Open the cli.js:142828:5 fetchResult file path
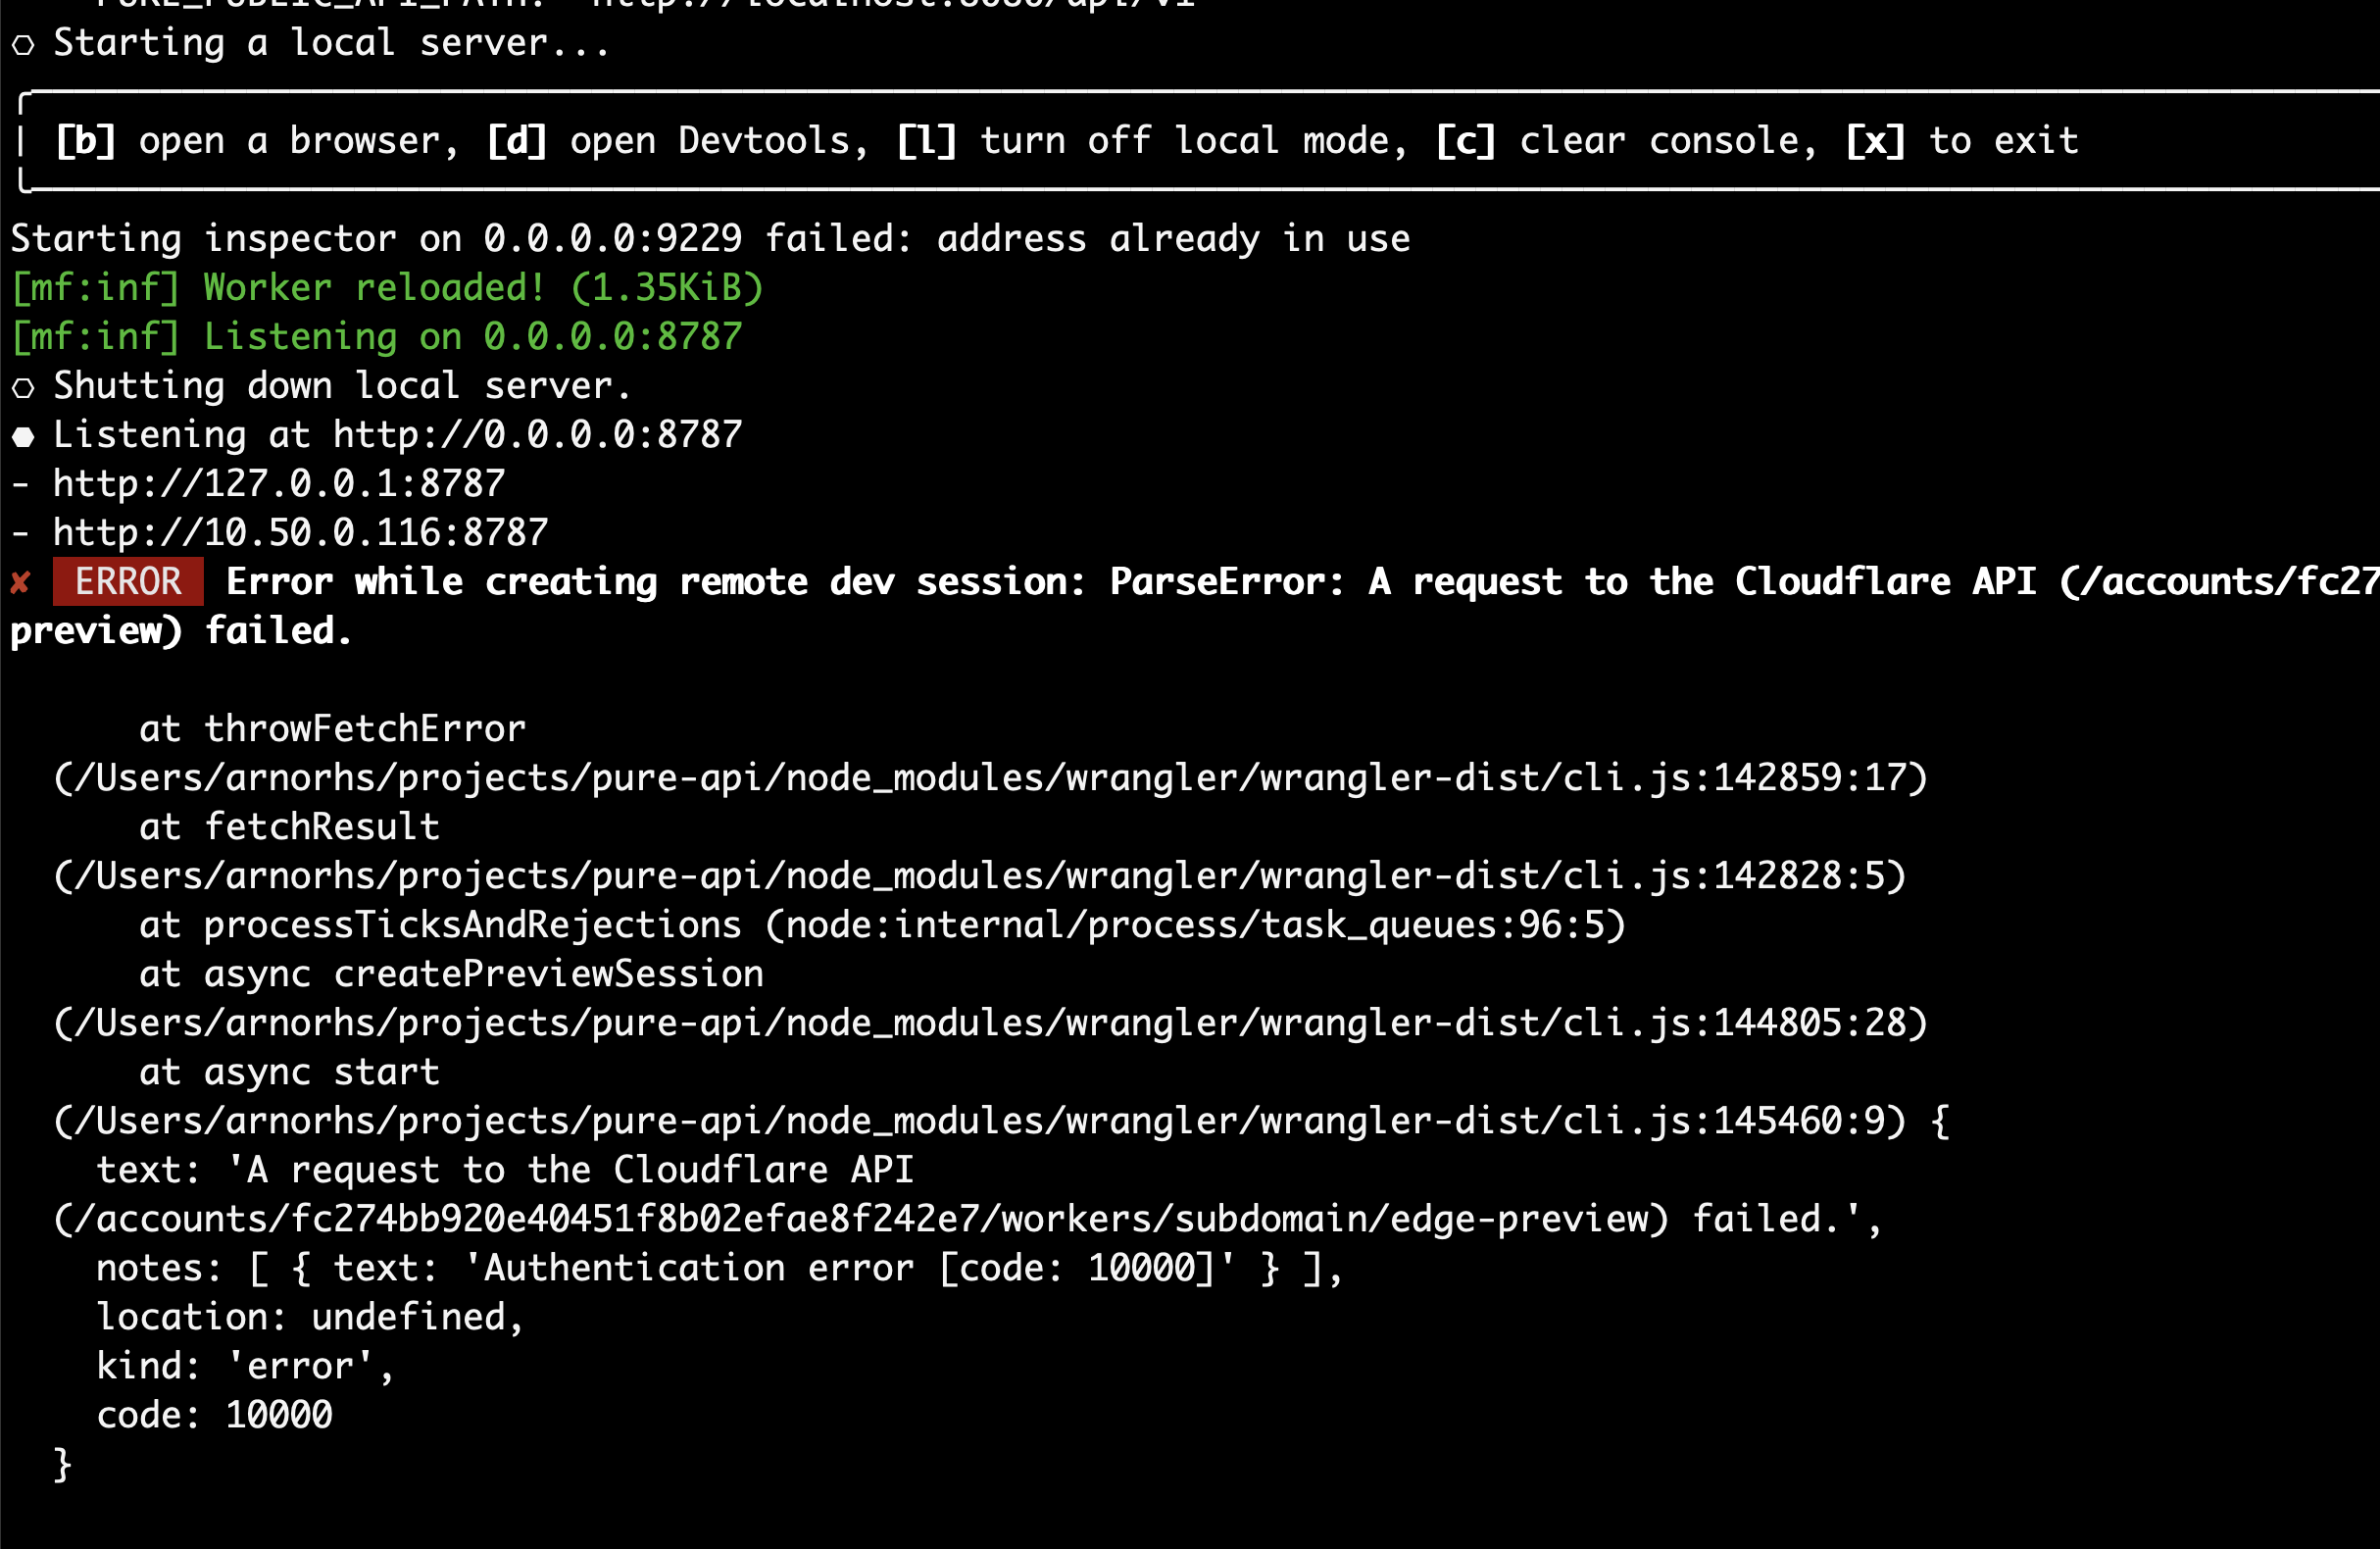This screenshot has width=2380, height=1549. click(x=980, y=876)
